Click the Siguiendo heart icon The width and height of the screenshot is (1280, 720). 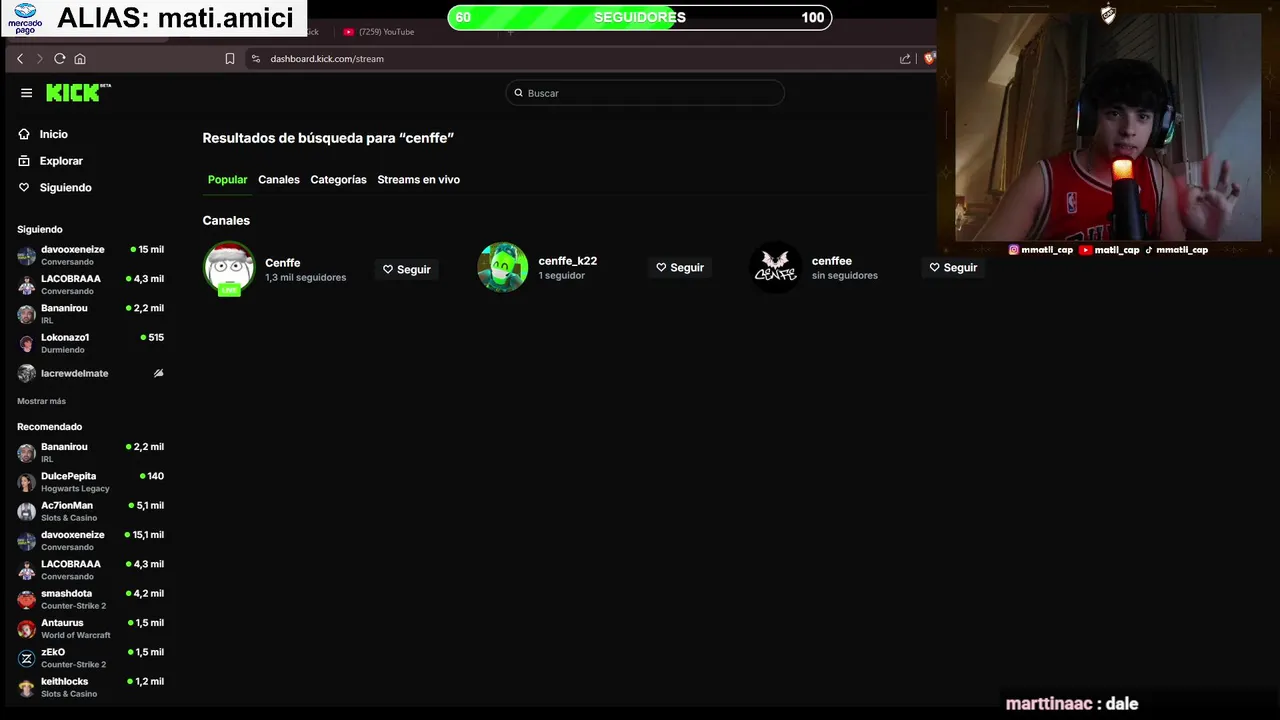pyautogui.click(x=24, y=187)
